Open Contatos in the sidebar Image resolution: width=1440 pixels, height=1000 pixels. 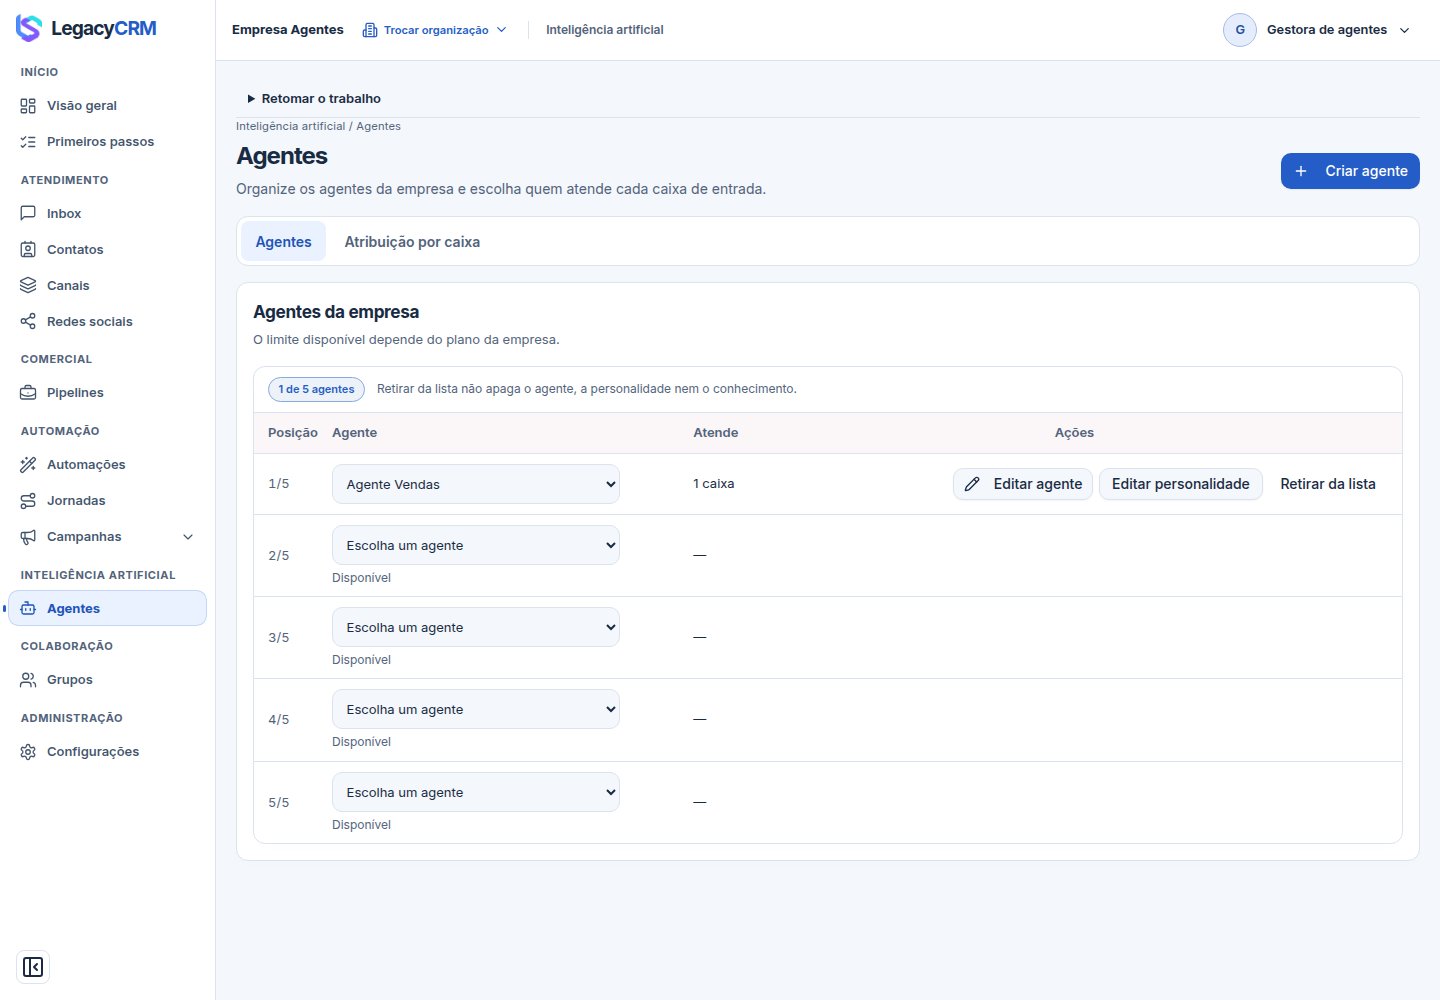(x=107, y=250)
